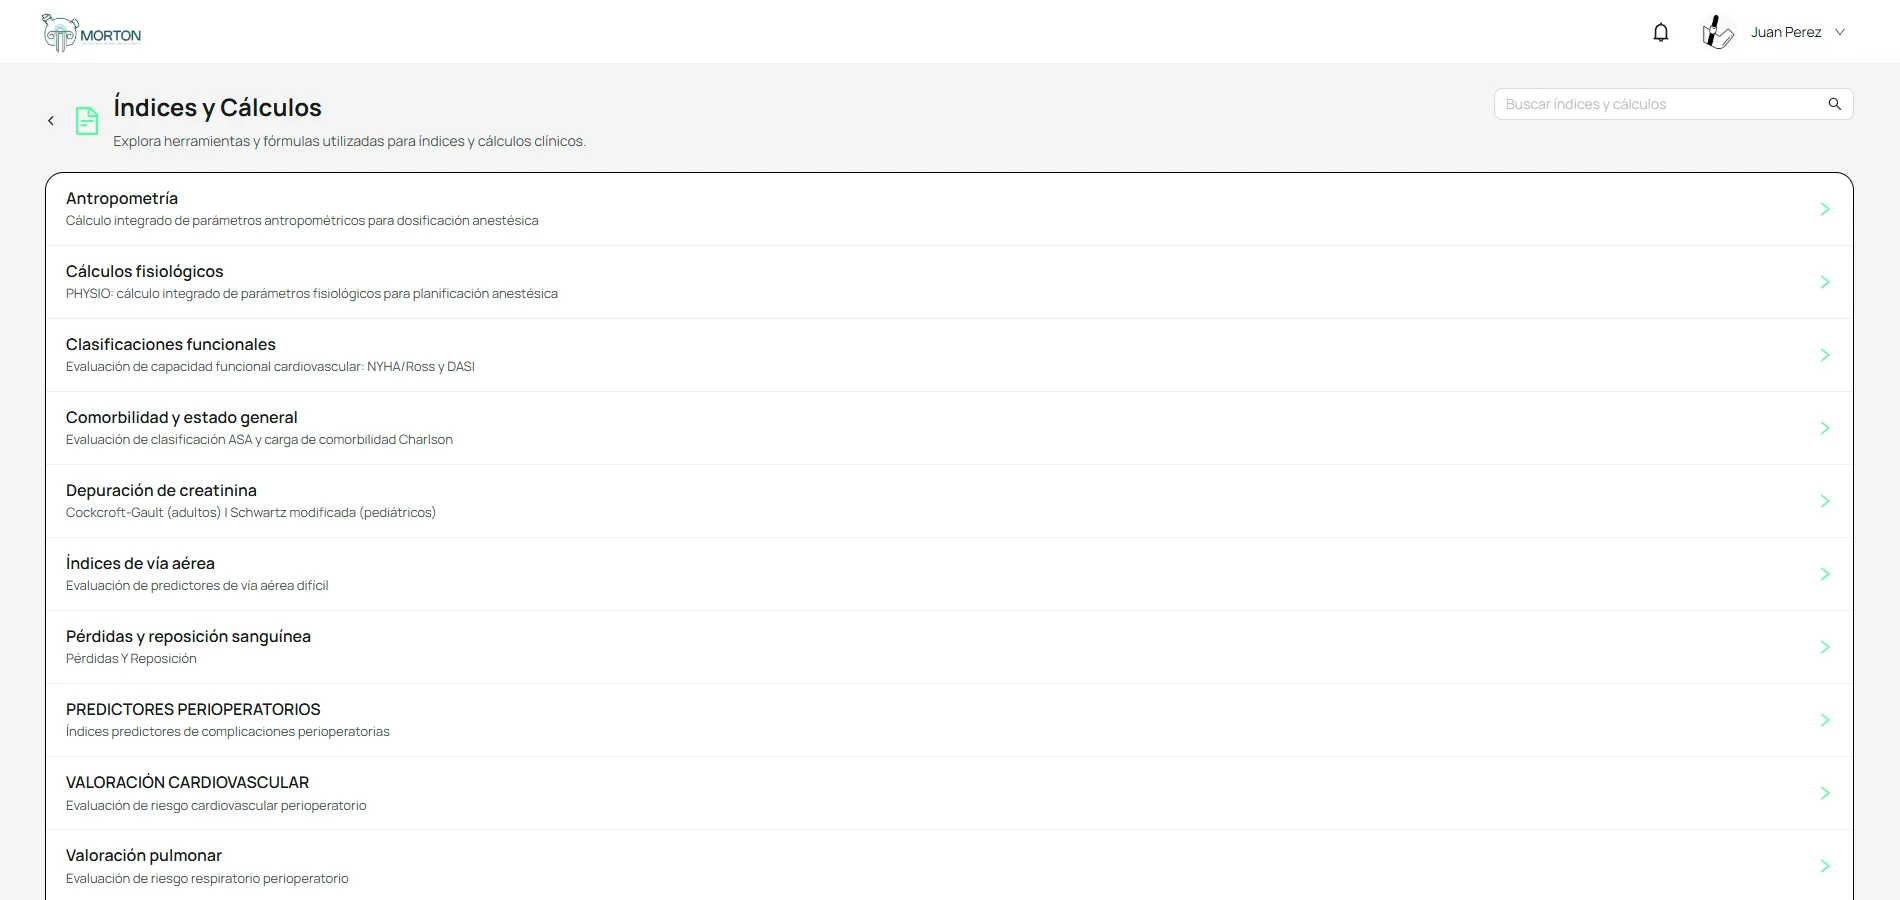Click the Cálculos fisiológicos row chevron

point(1825,282)
